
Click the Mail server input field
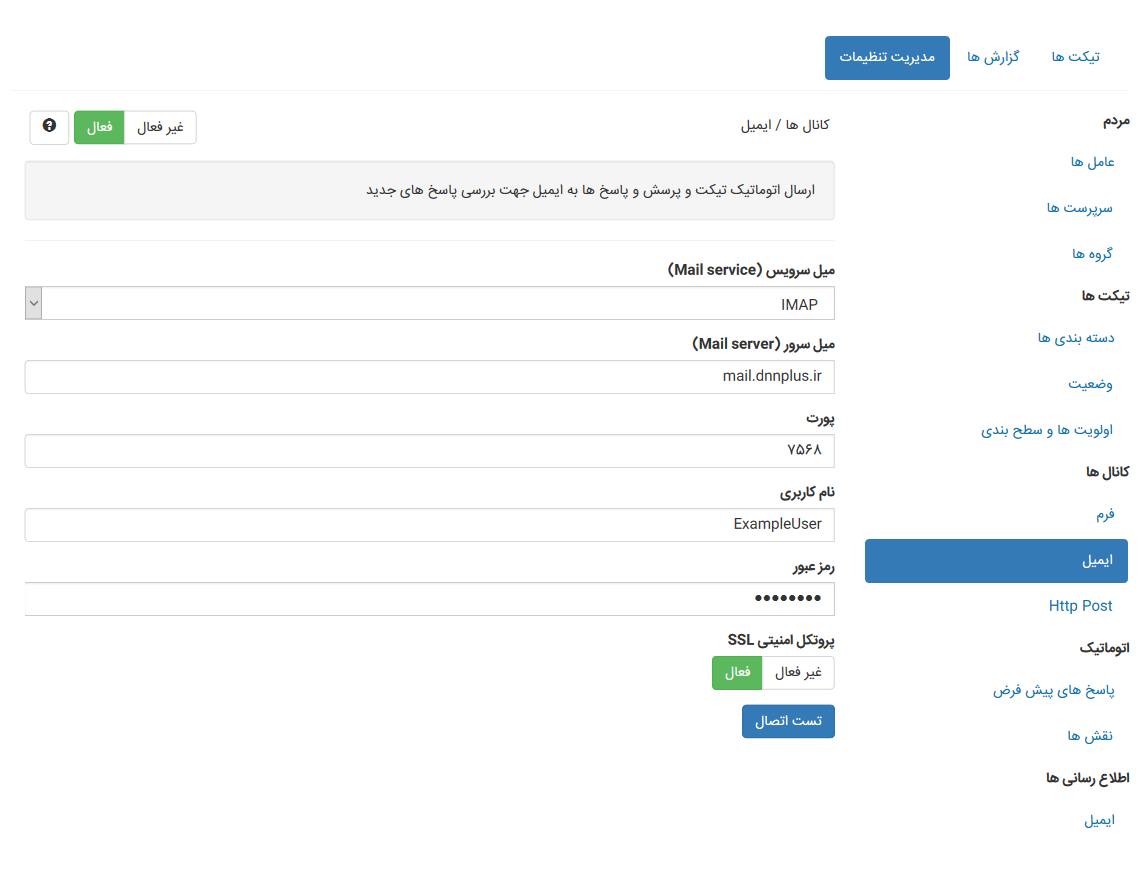click(x=429, y=377)
